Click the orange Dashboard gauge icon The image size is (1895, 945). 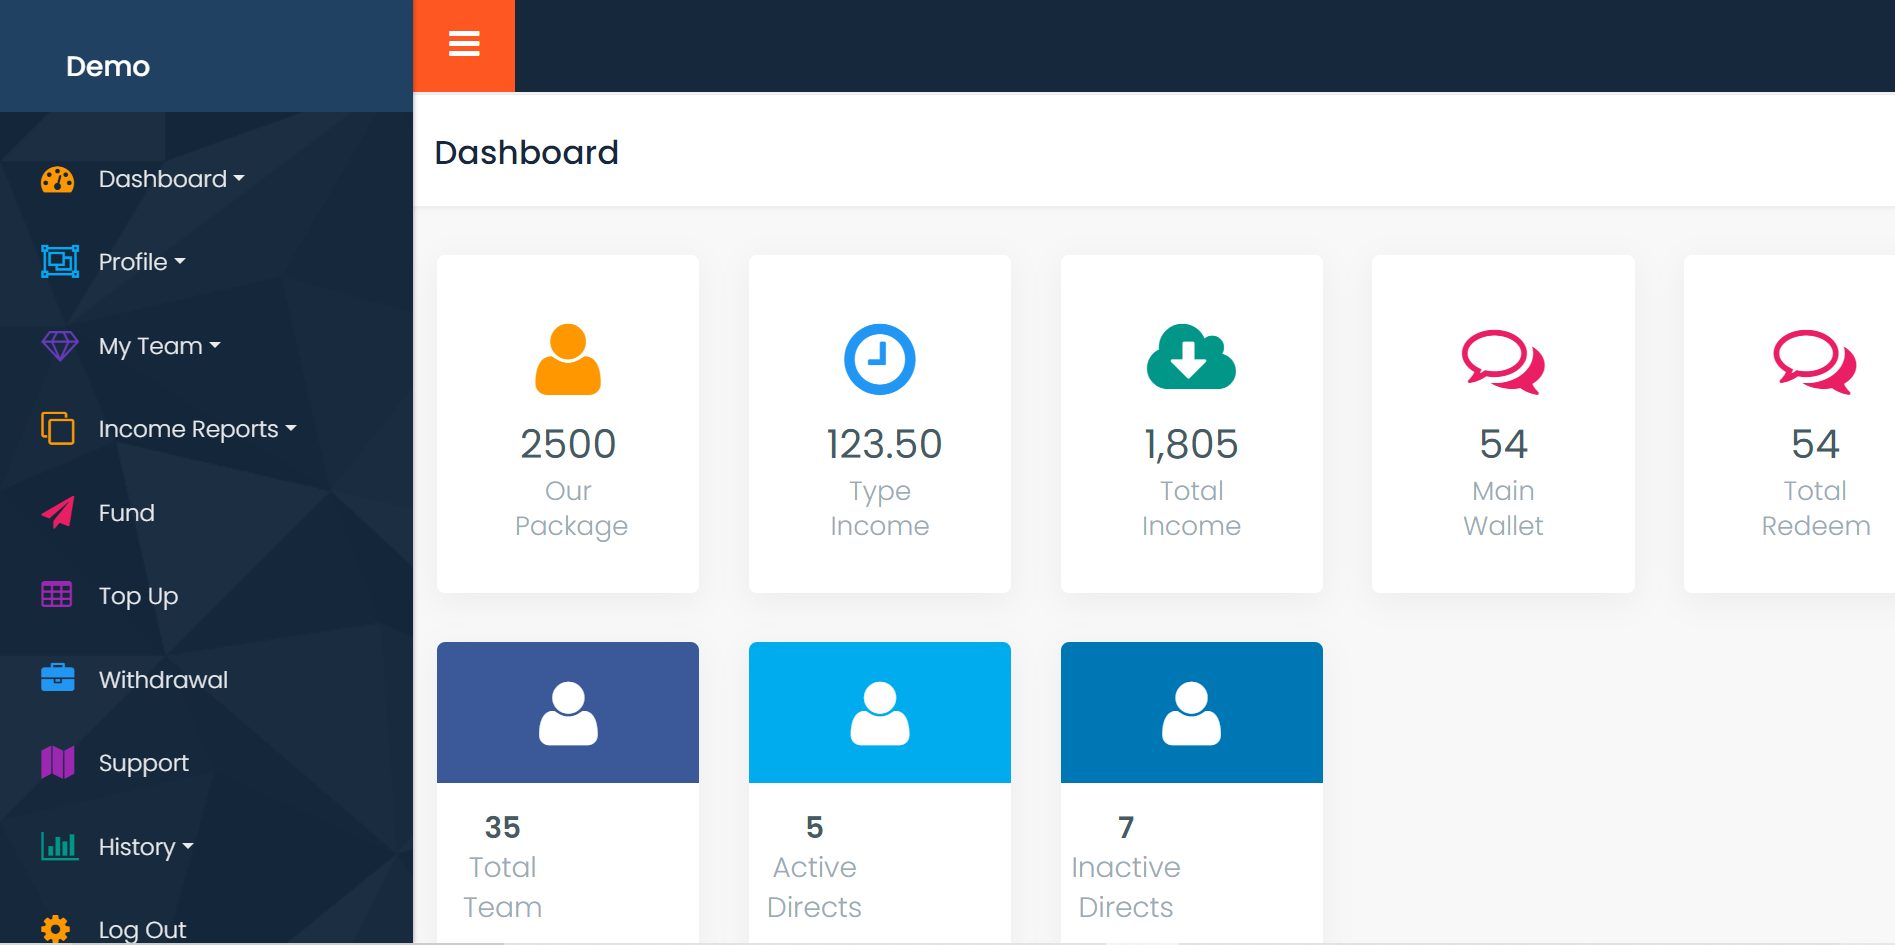click(58, 179)
